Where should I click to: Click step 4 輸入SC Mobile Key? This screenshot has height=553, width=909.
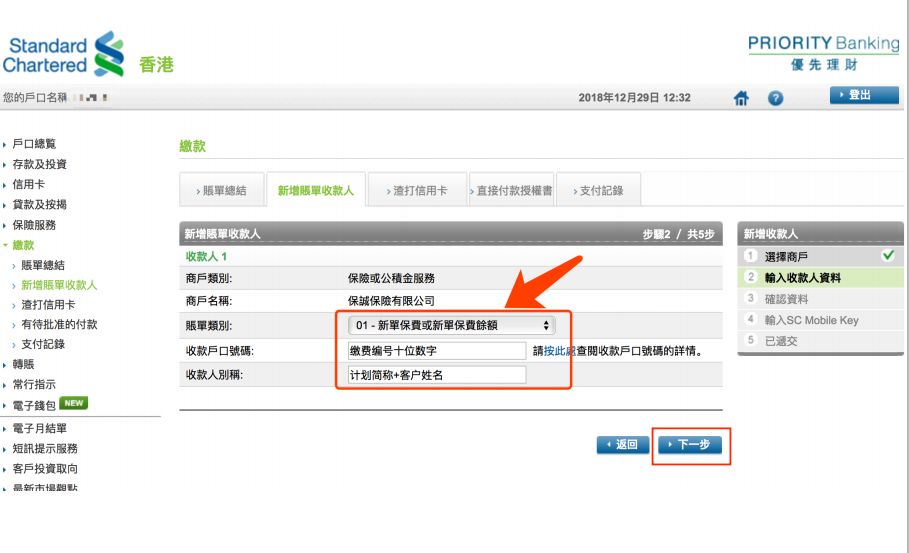[820, 320]
